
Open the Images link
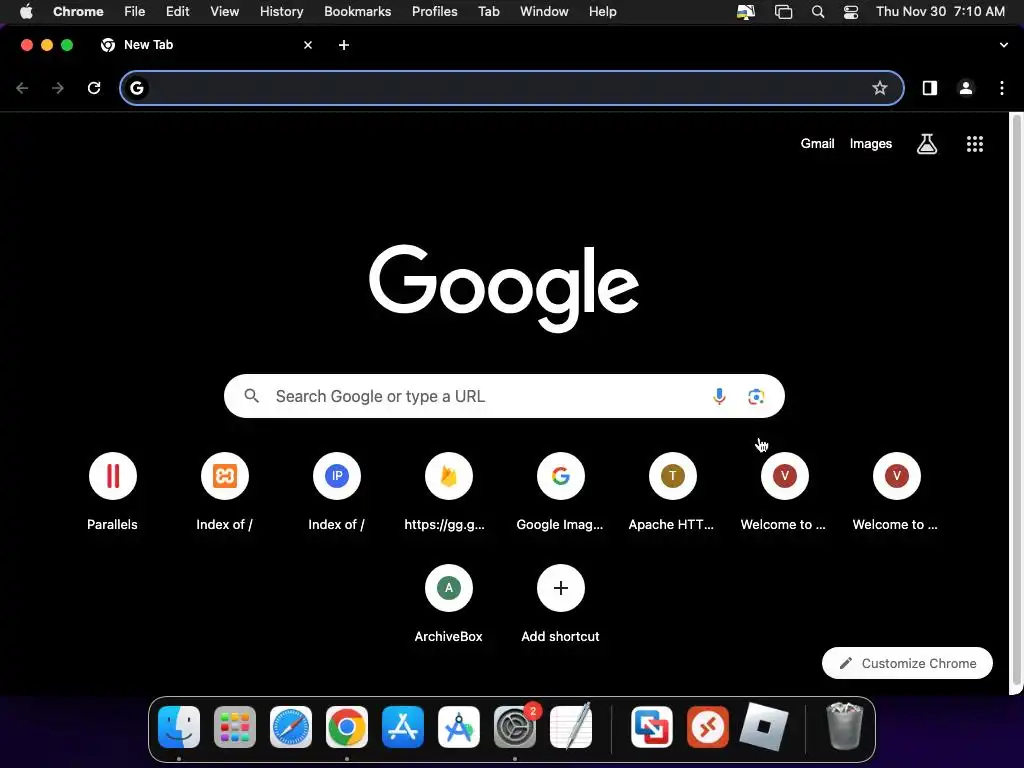[x=871, y=144]
